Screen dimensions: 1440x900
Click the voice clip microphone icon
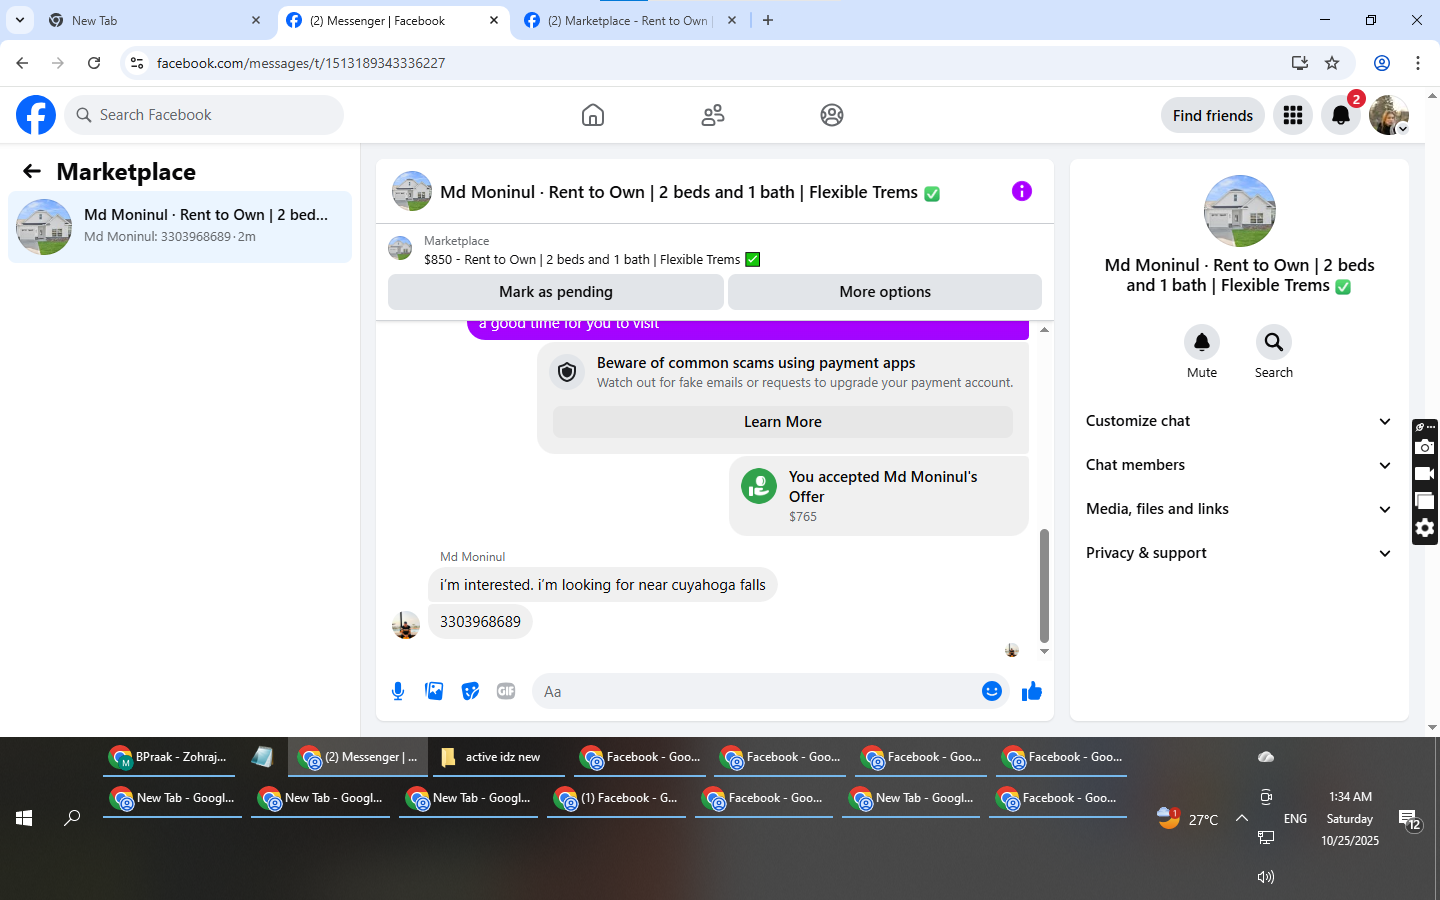[398, 691]
